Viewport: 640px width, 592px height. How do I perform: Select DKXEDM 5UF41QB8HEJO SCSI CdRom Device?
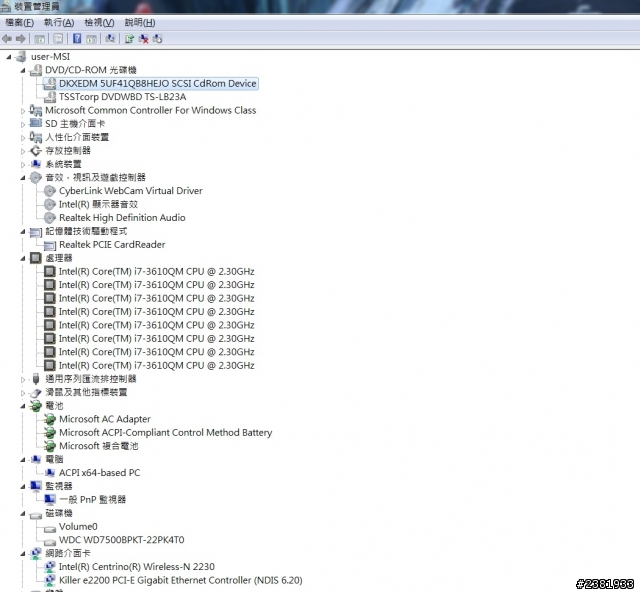click(158, 84)
